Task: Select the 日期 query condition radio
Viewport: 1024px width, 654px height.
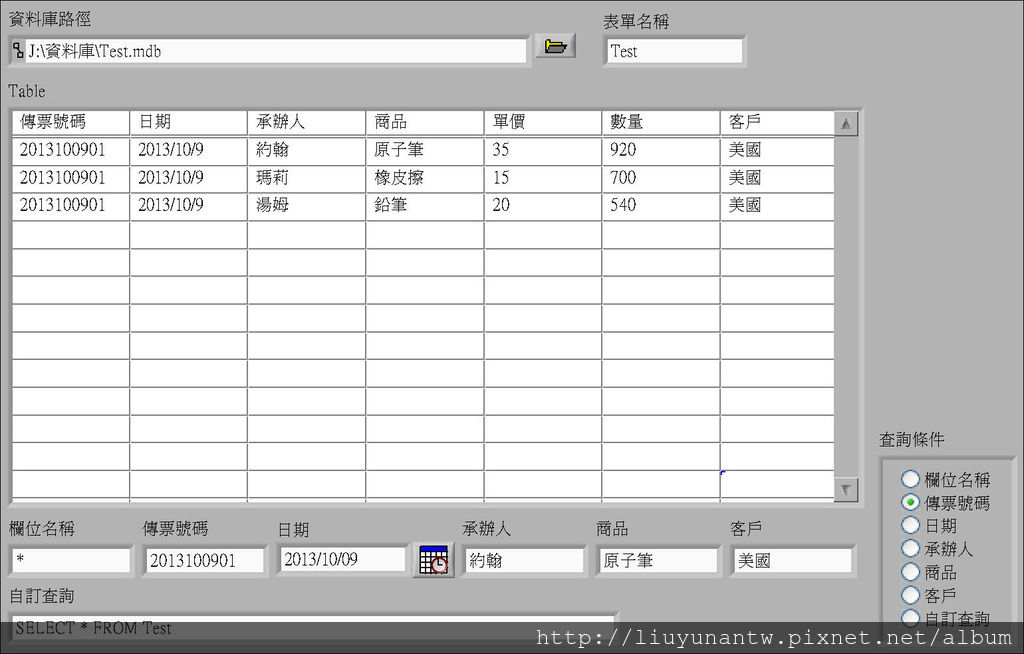Action: pyautogui.click(x=910, y=525)
